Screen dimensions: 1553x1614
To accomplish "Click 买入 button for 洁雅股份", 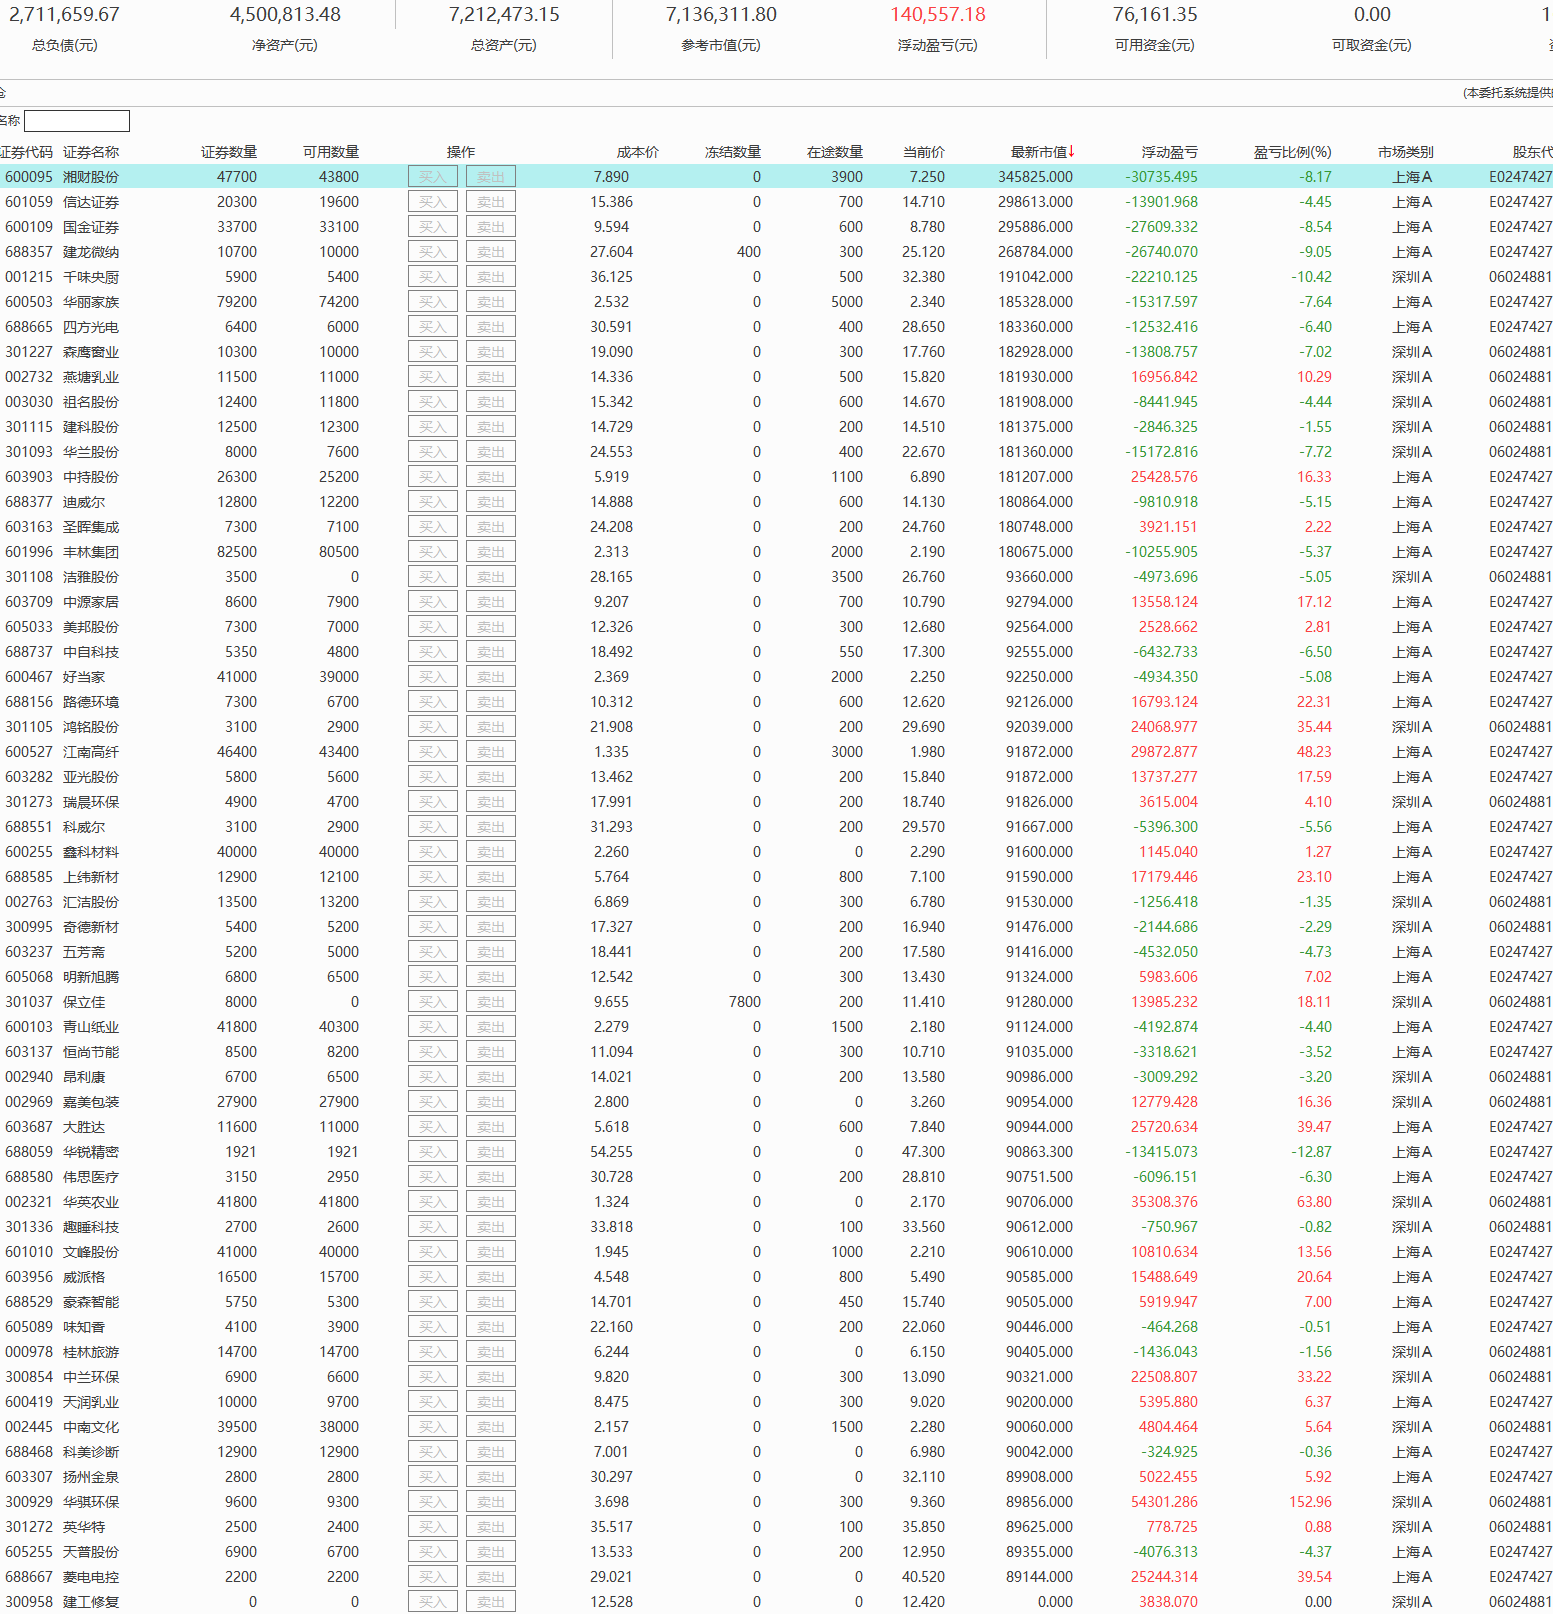I will click(433, 577).
